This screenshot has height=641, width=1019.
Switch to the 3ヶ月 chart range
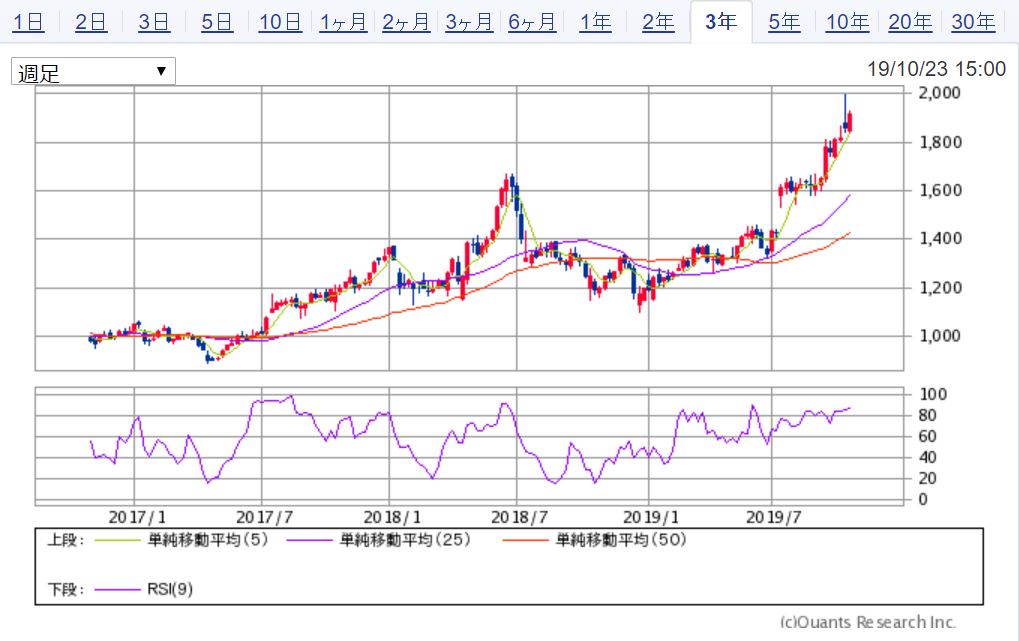(469, 22)
